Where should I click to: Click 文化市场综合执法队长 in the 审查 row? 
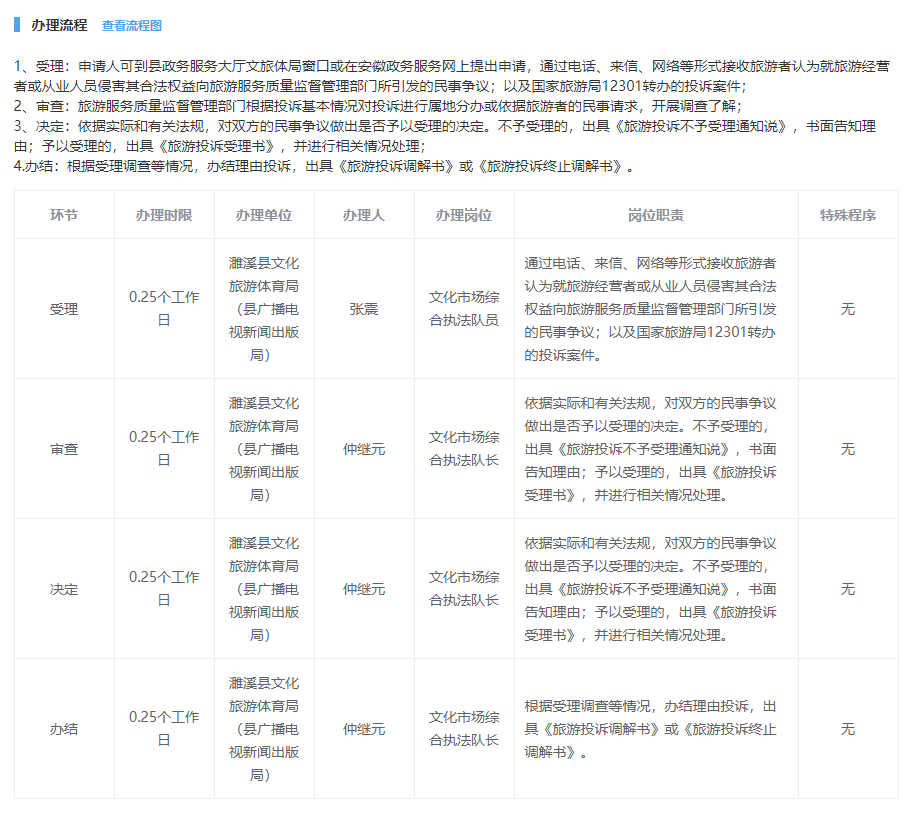(x=464, y=449)
